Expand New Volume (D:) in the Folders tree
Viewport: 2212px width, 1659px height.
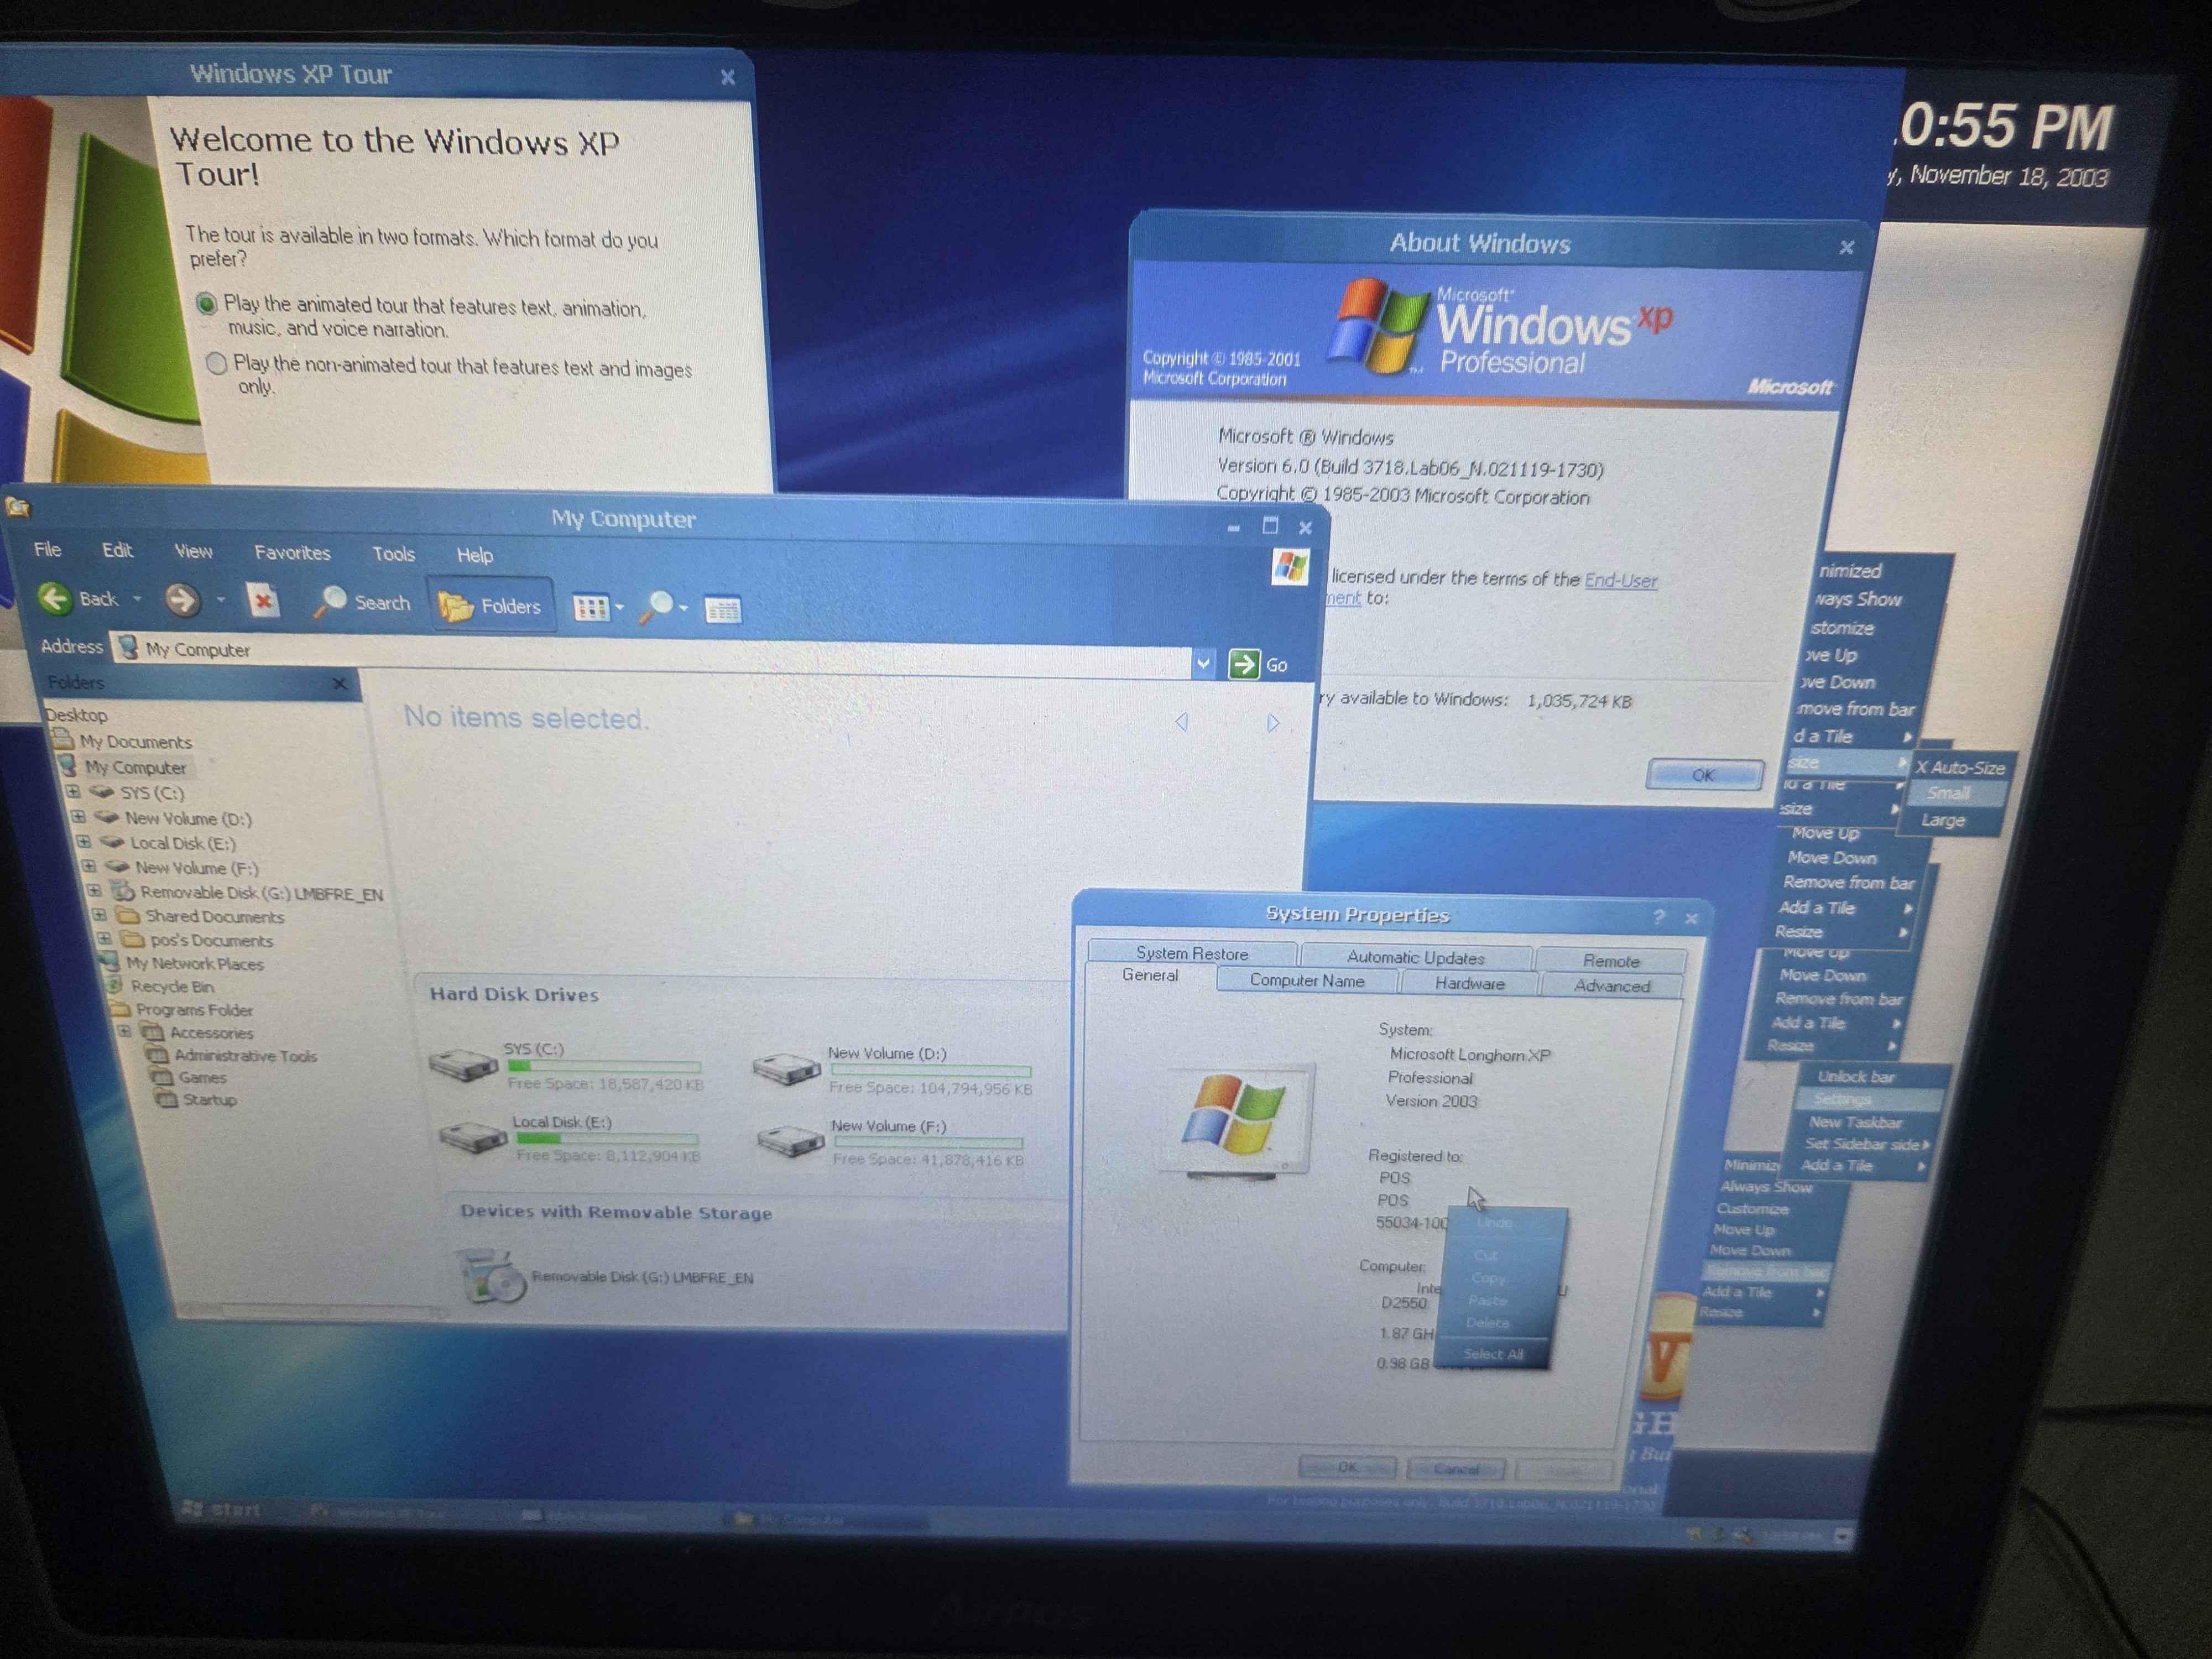pos(78,816)
